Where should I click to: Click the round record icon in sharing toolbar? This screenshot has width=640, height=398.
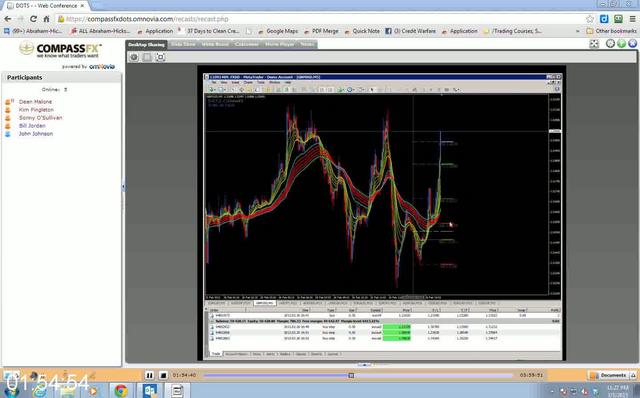134,57
